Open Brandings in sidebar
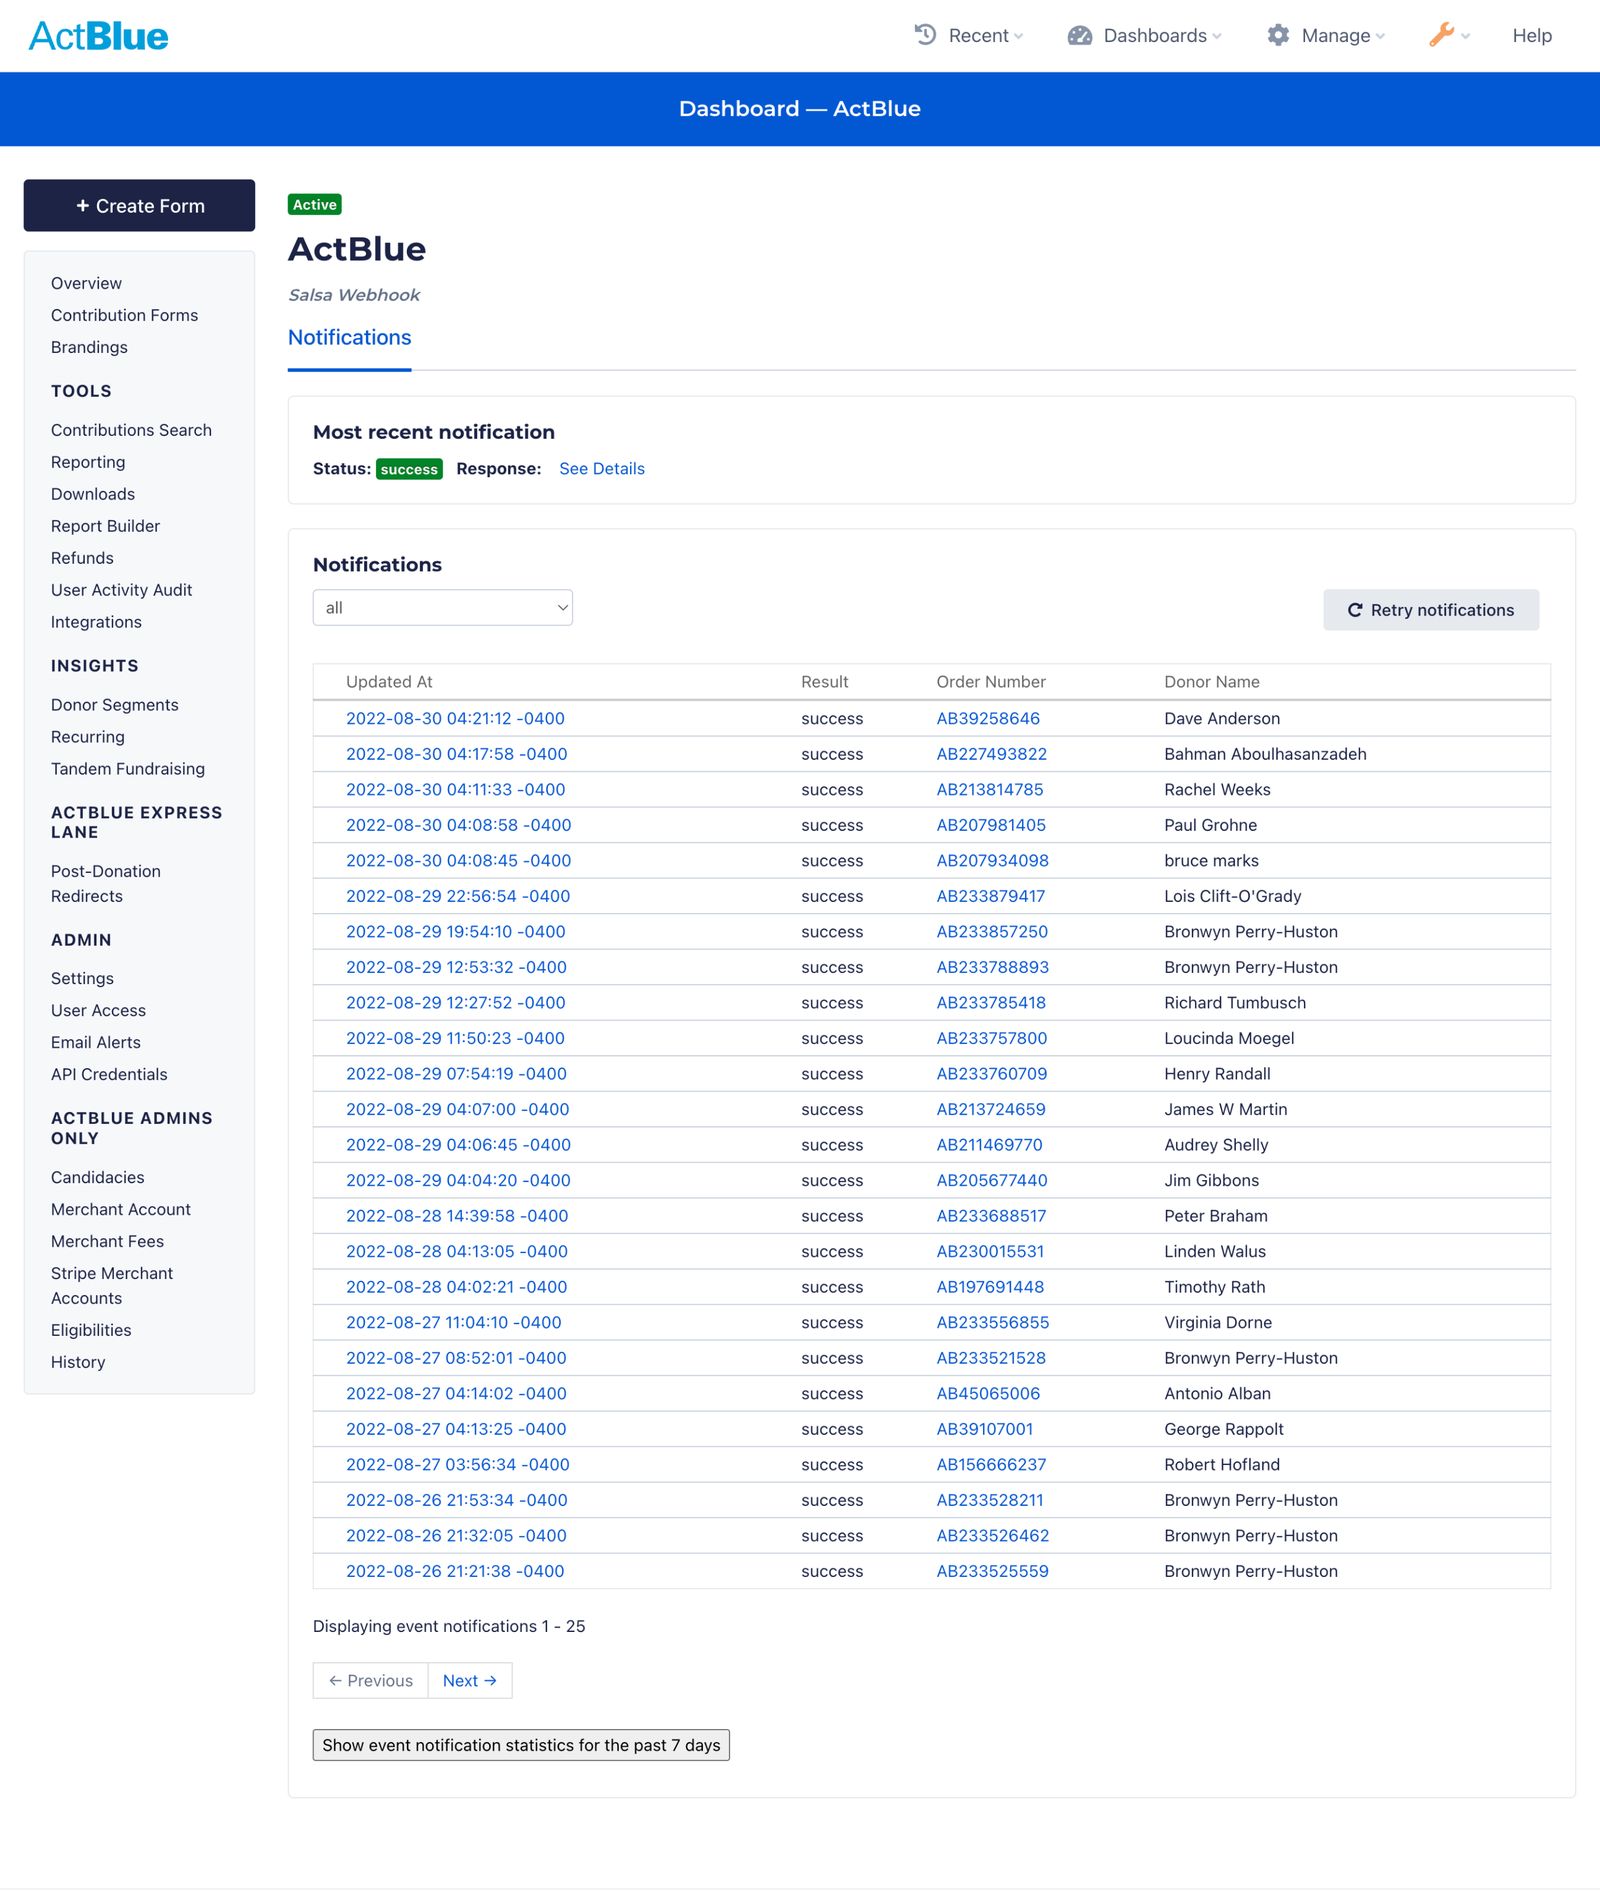 pyautogui.click(x=89, y=348)
